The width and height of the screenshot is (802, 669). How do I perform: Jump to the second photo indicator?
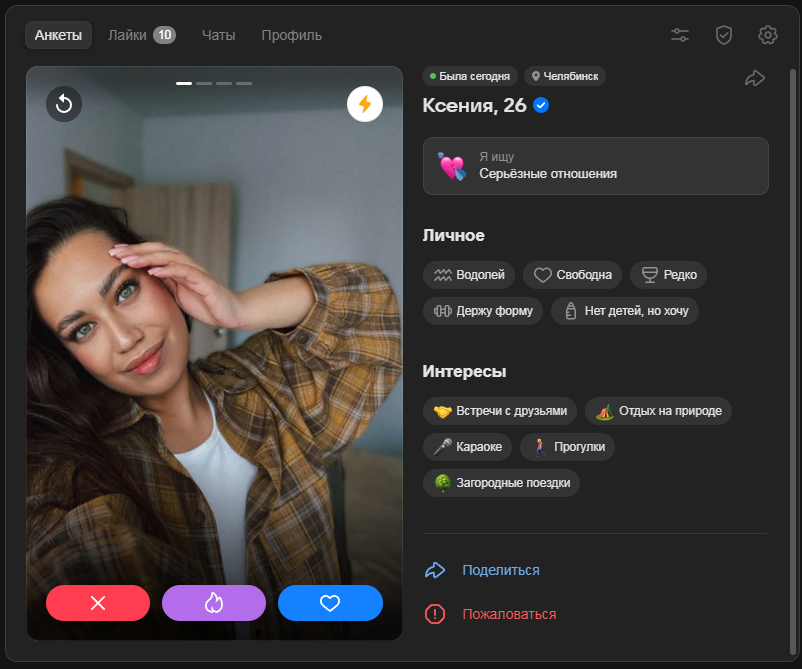(204, 84)
